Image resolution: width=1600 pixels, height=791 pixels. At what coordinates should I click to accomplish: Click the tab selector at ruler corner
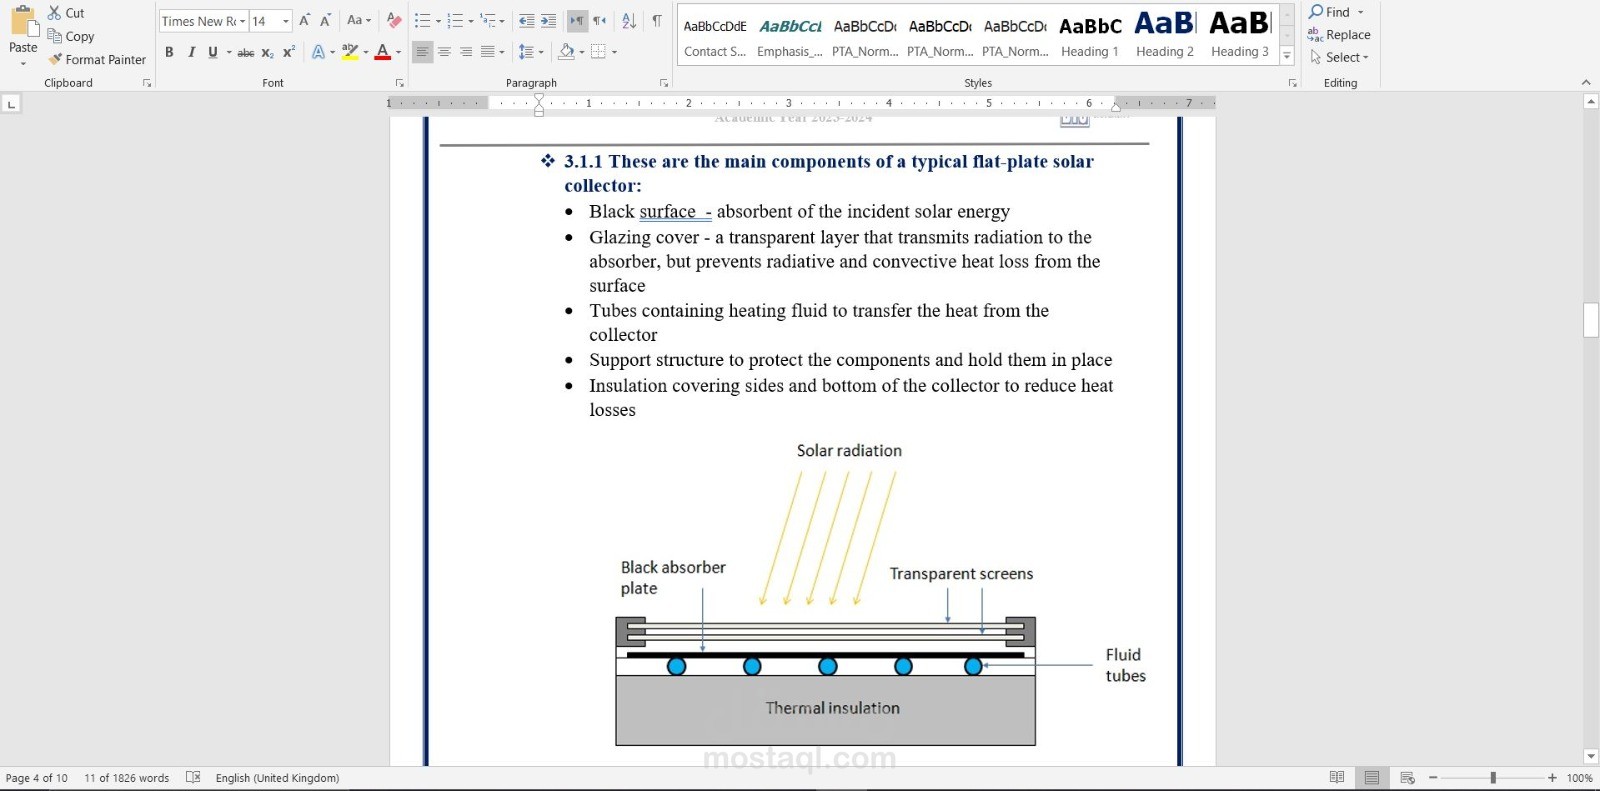point(12,104)
